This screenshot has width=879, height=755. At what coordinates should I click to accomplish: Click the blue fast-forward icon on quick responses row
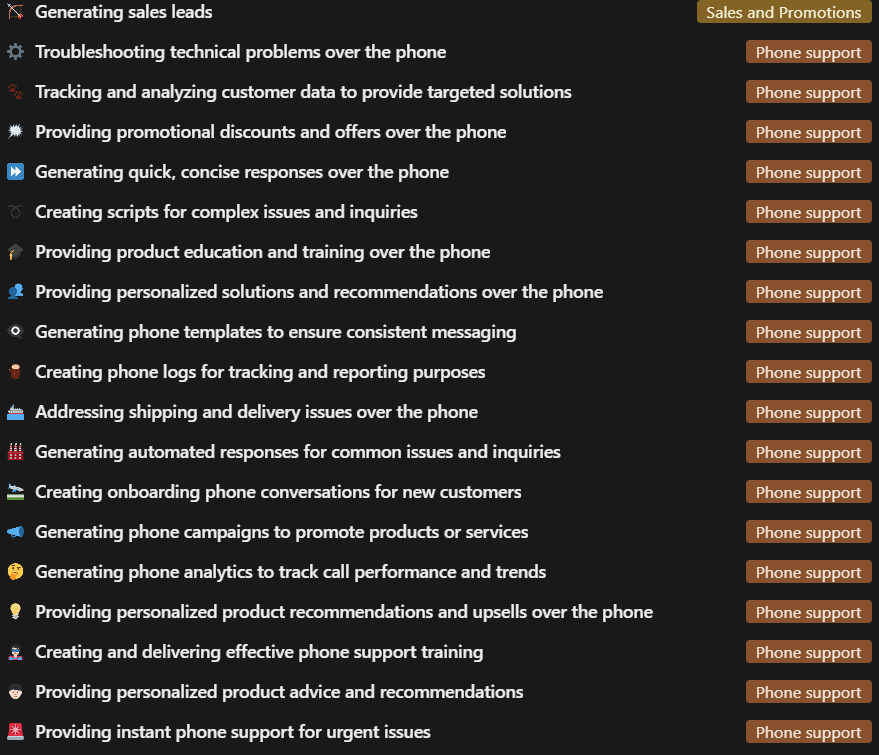coord(14,172)
